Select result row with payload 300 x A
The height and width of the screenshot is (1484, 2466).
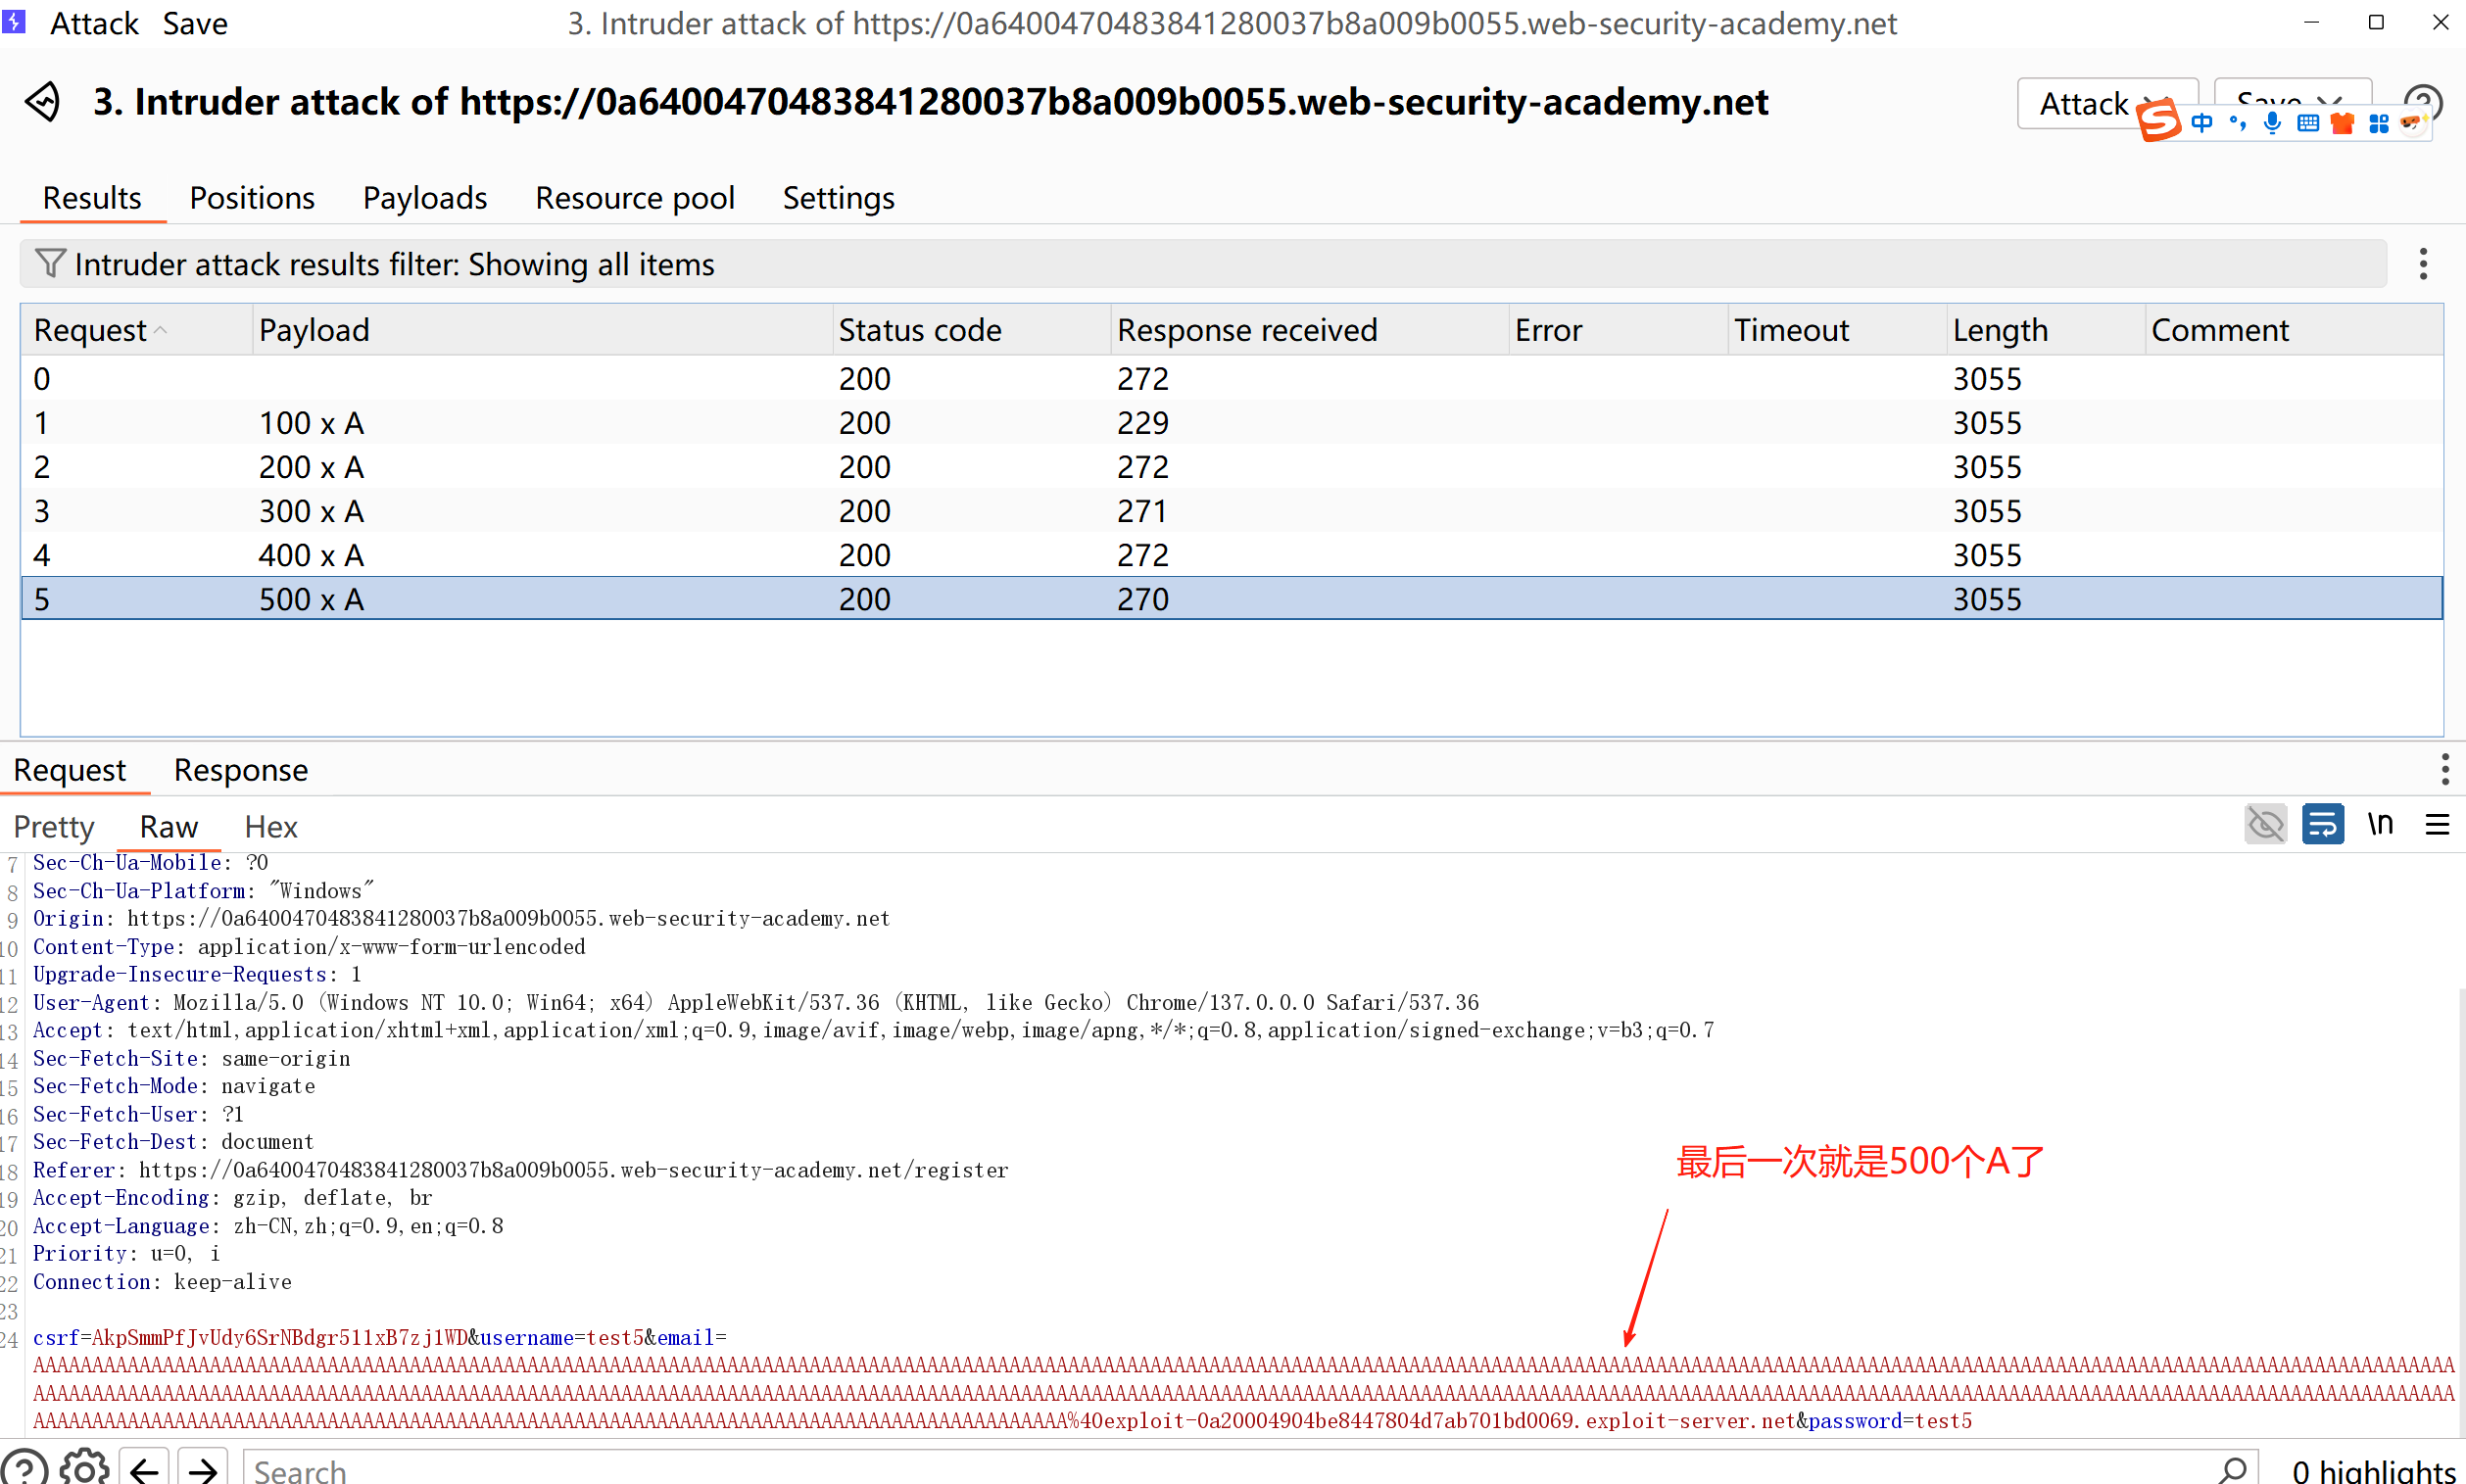pos(311,511)
